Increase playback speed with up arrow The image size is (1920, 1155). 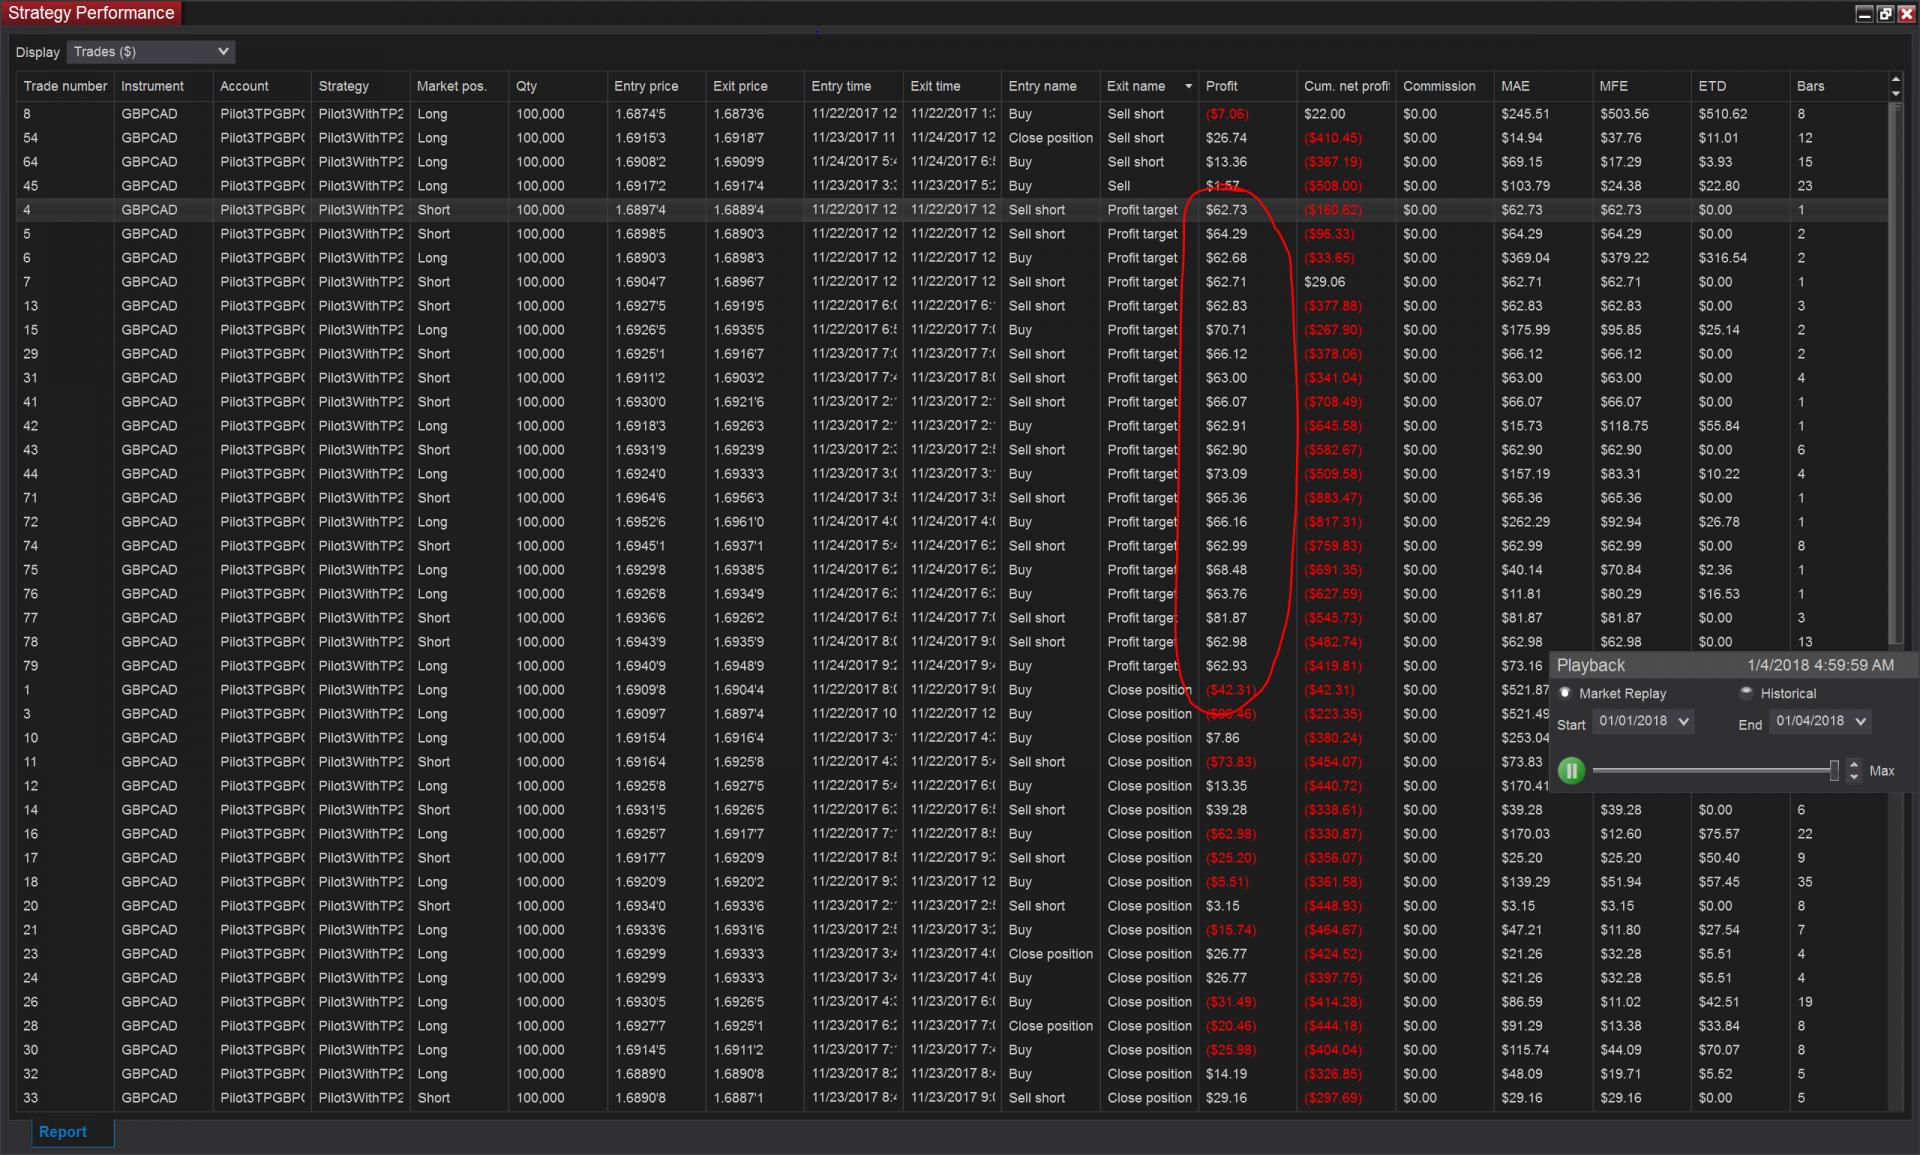click(x=1854, y=765)
